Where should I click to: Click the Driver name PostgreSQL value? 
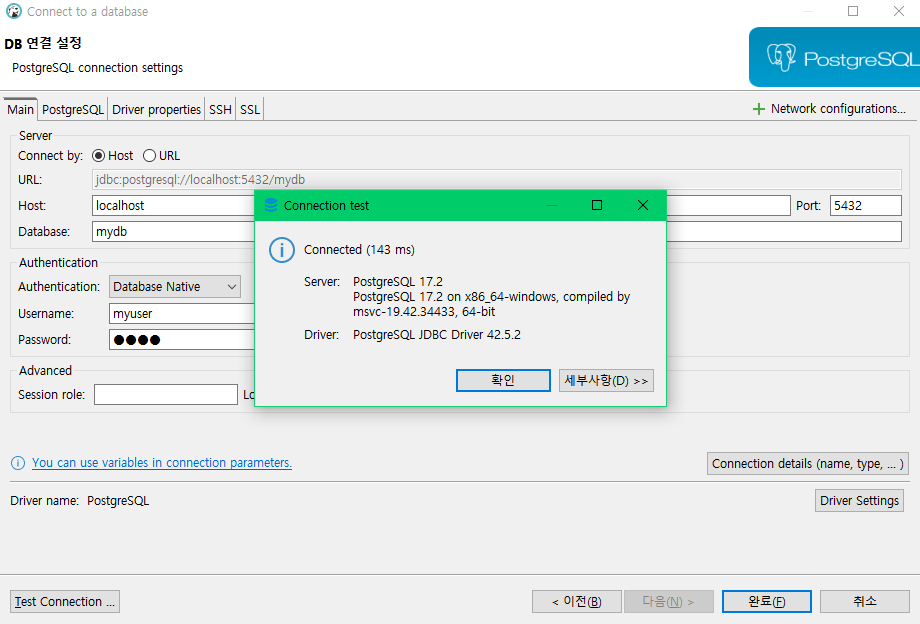coord(118,501)
